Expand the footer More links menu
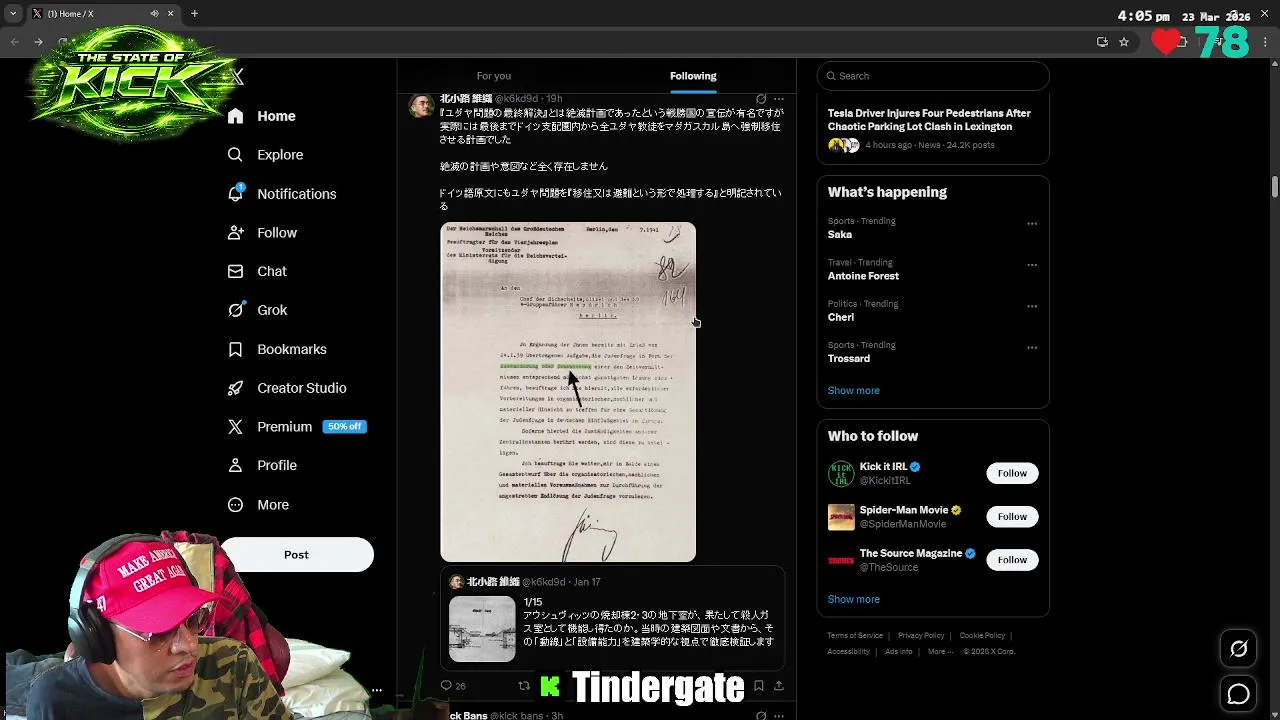1280x720 pixels. [x=940, y=652]
